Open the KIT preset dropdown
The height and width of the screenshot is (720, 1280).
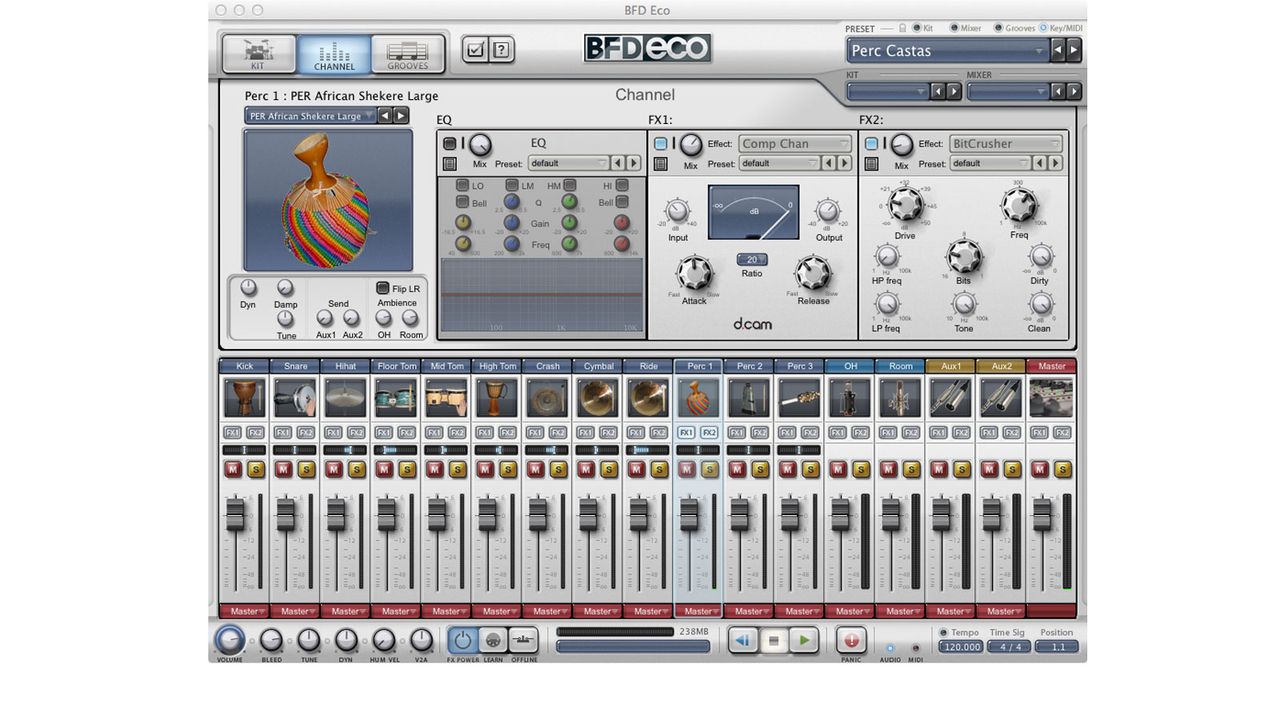point(888,91)
